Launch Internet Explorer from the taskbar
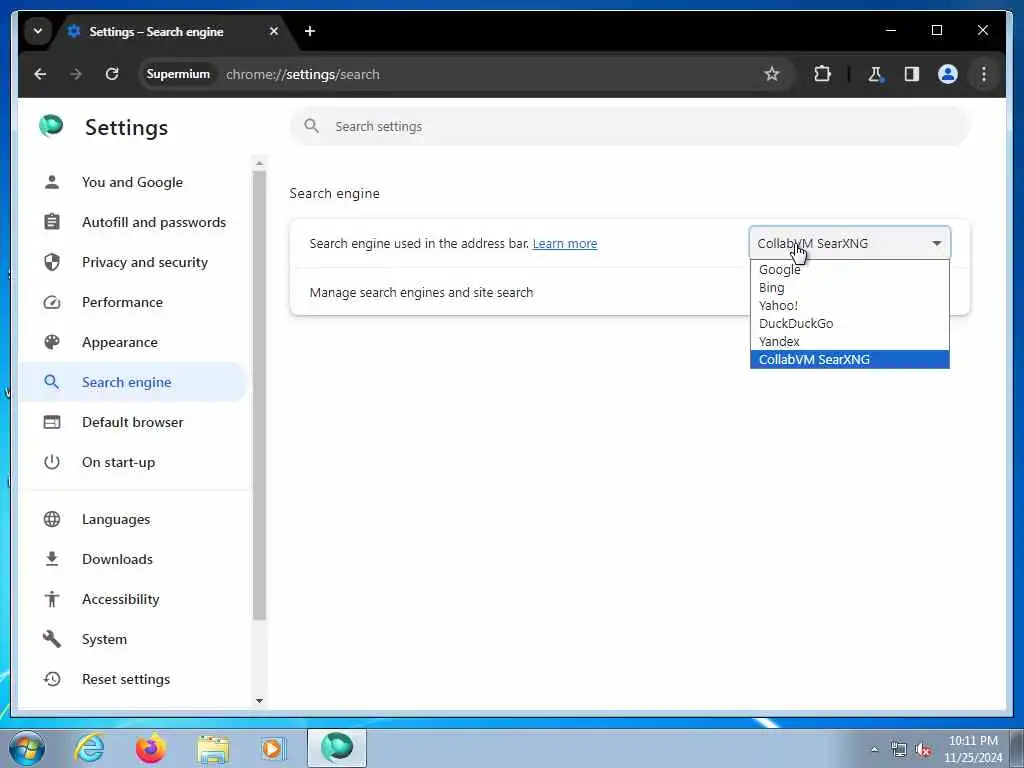This screenshot has height=768, width=1024. (89, 748)
